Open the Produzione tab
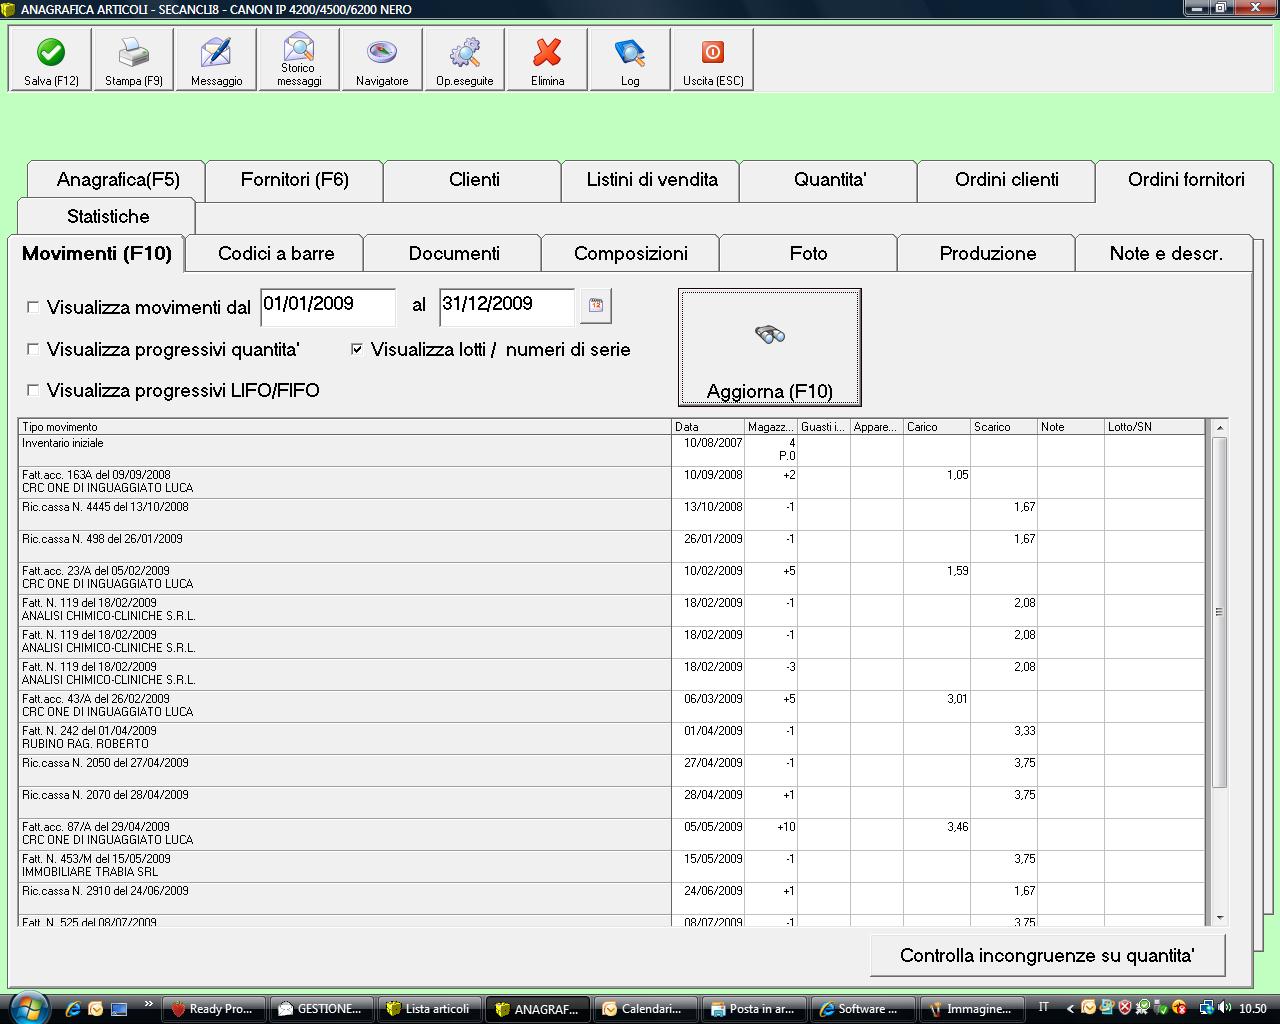The height and width of the screenshot is (1024, 1280). 987,254
